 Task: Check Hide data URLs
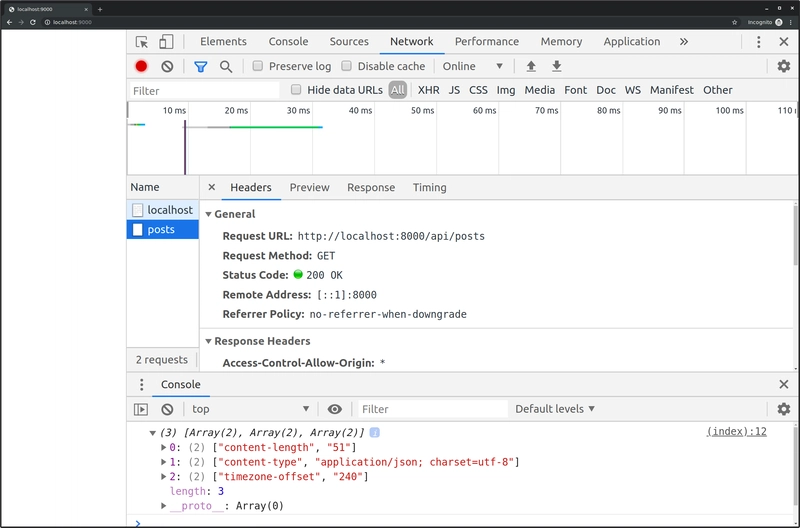click(x=296, y=90)
